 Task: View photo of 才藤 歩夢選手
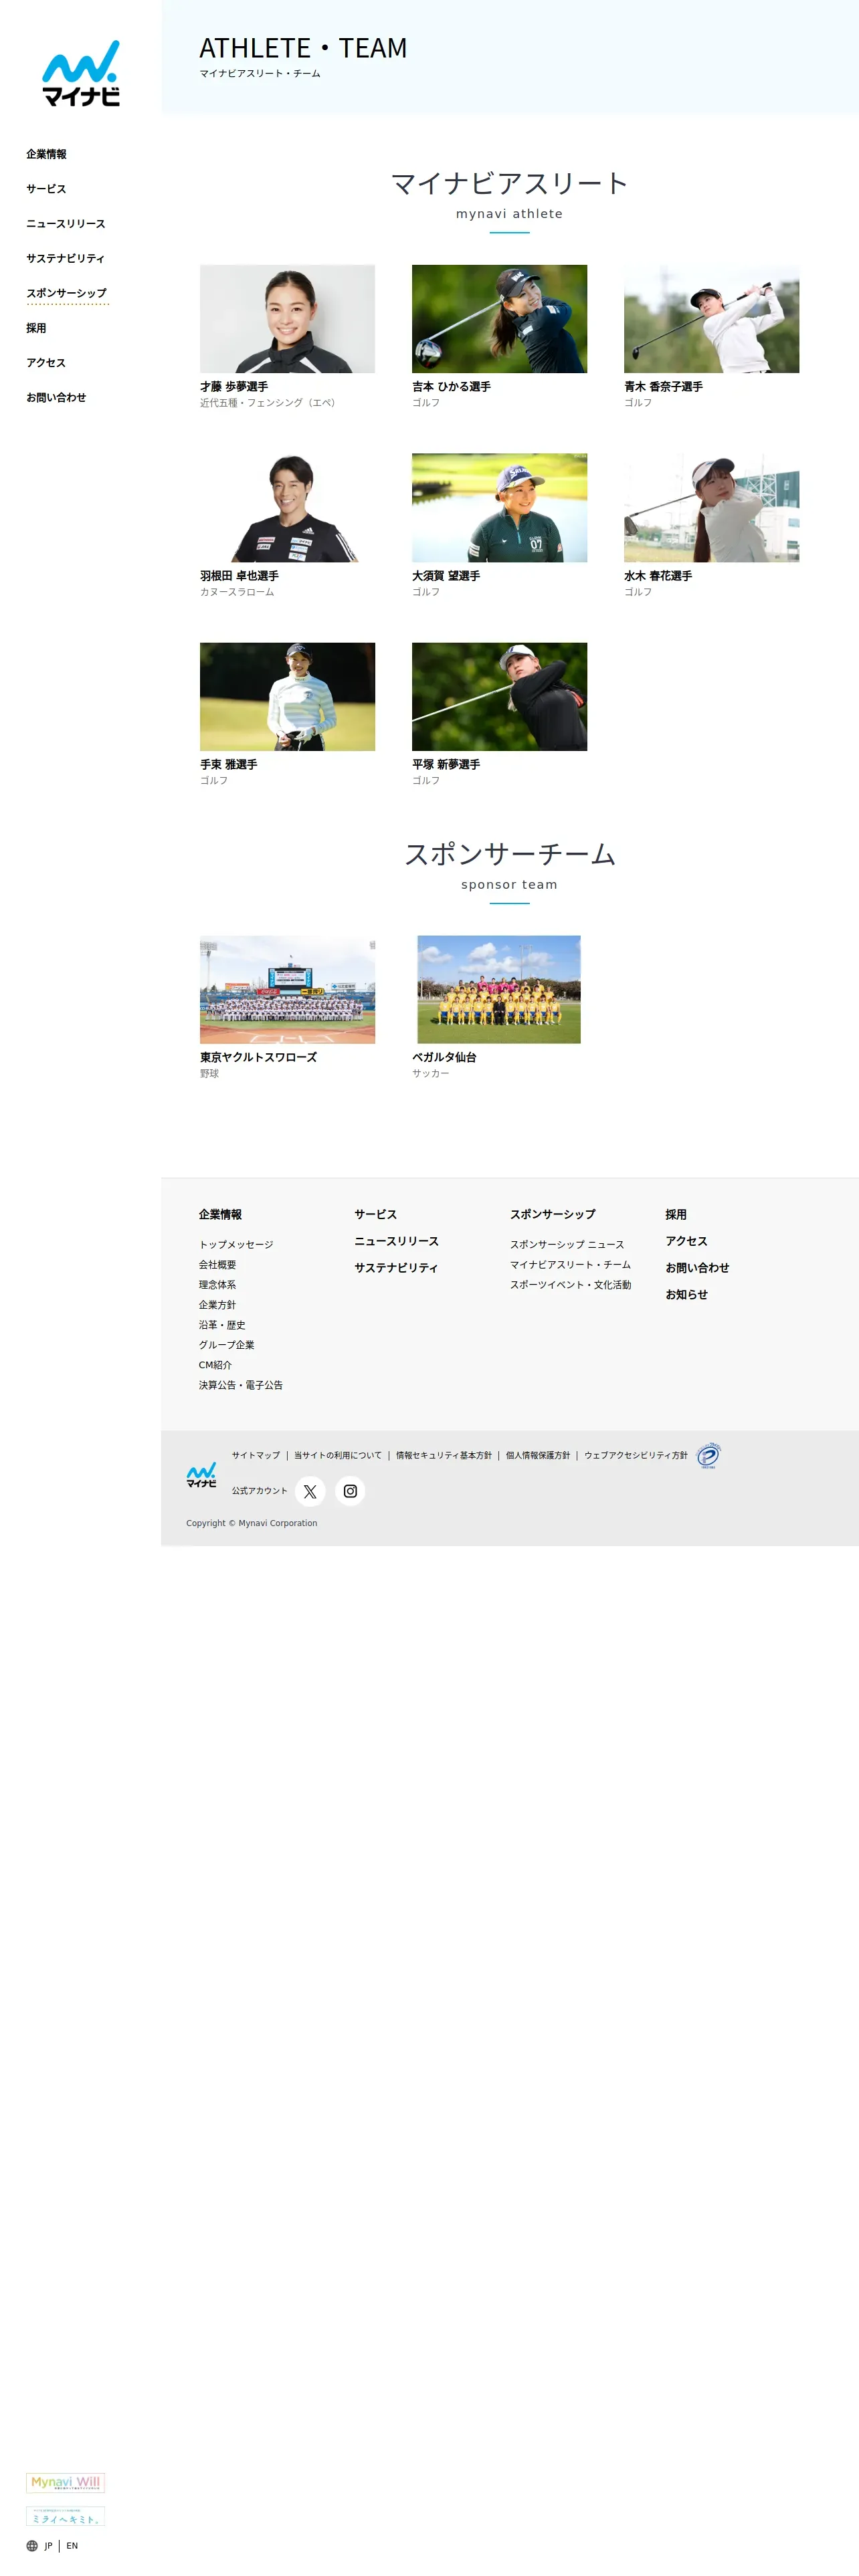pyautogui.click(x=287, y=319)
